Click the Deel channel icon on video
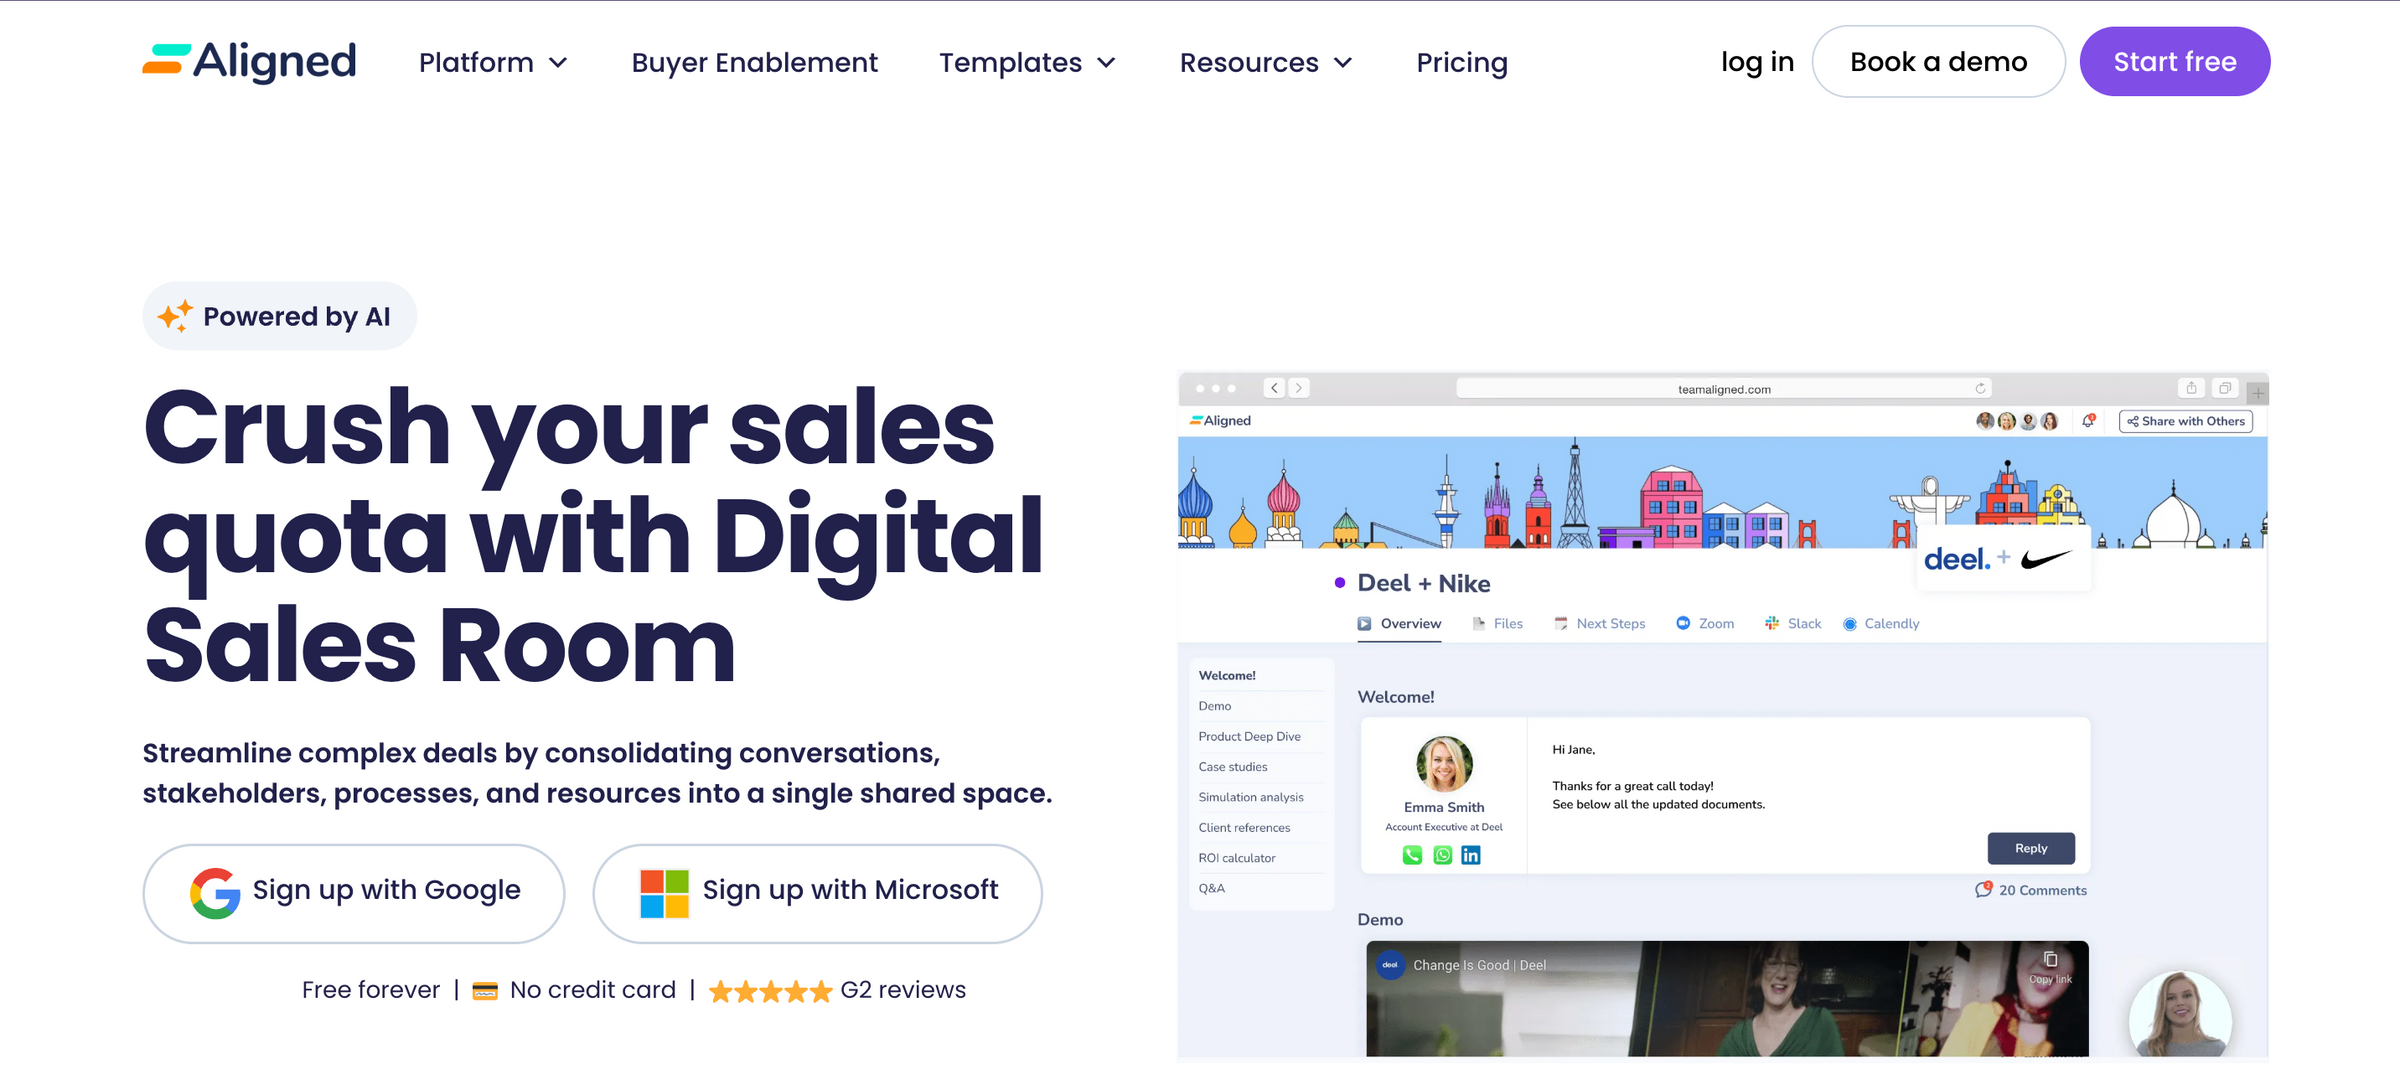The height and width of the screenshot is (1089, 2400). (1390, 965)
